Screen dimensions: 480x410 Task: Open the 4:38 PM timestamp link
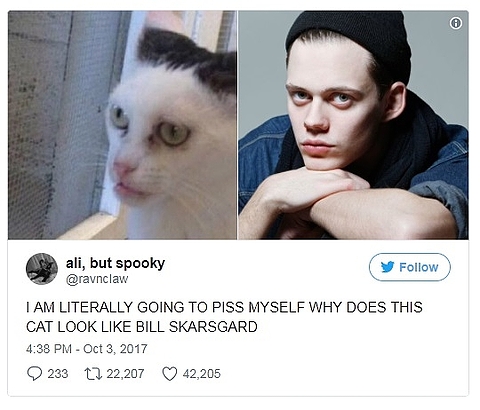(49, 349)
